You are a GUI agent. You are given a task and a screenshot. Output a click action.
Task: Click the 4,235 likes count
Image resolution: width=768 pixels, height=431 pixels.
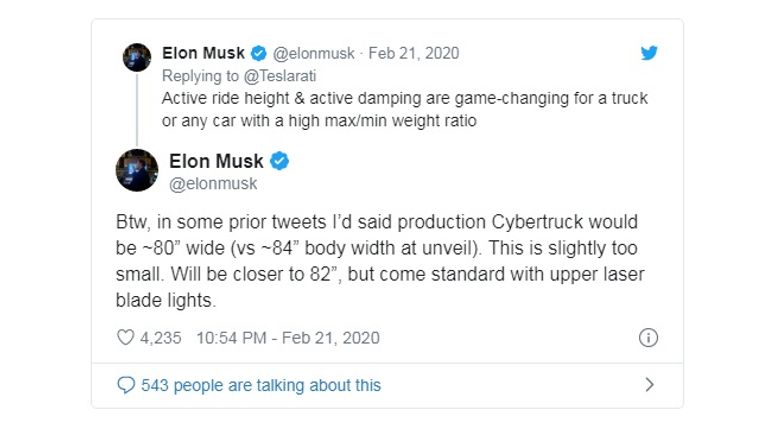(x=161, y=338)
